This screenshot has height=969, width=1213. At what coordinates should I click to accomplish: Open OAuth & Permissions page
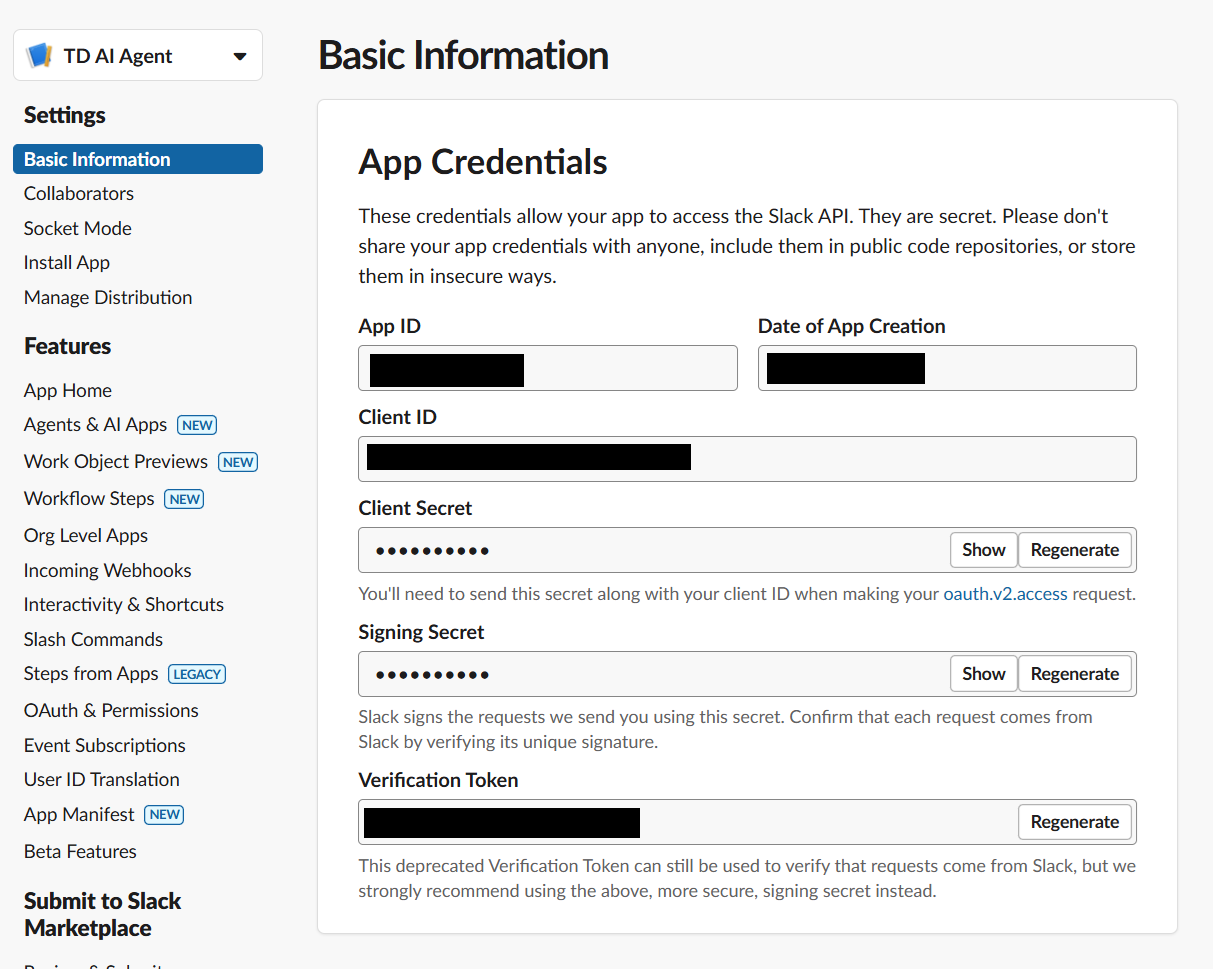(111, 710)
